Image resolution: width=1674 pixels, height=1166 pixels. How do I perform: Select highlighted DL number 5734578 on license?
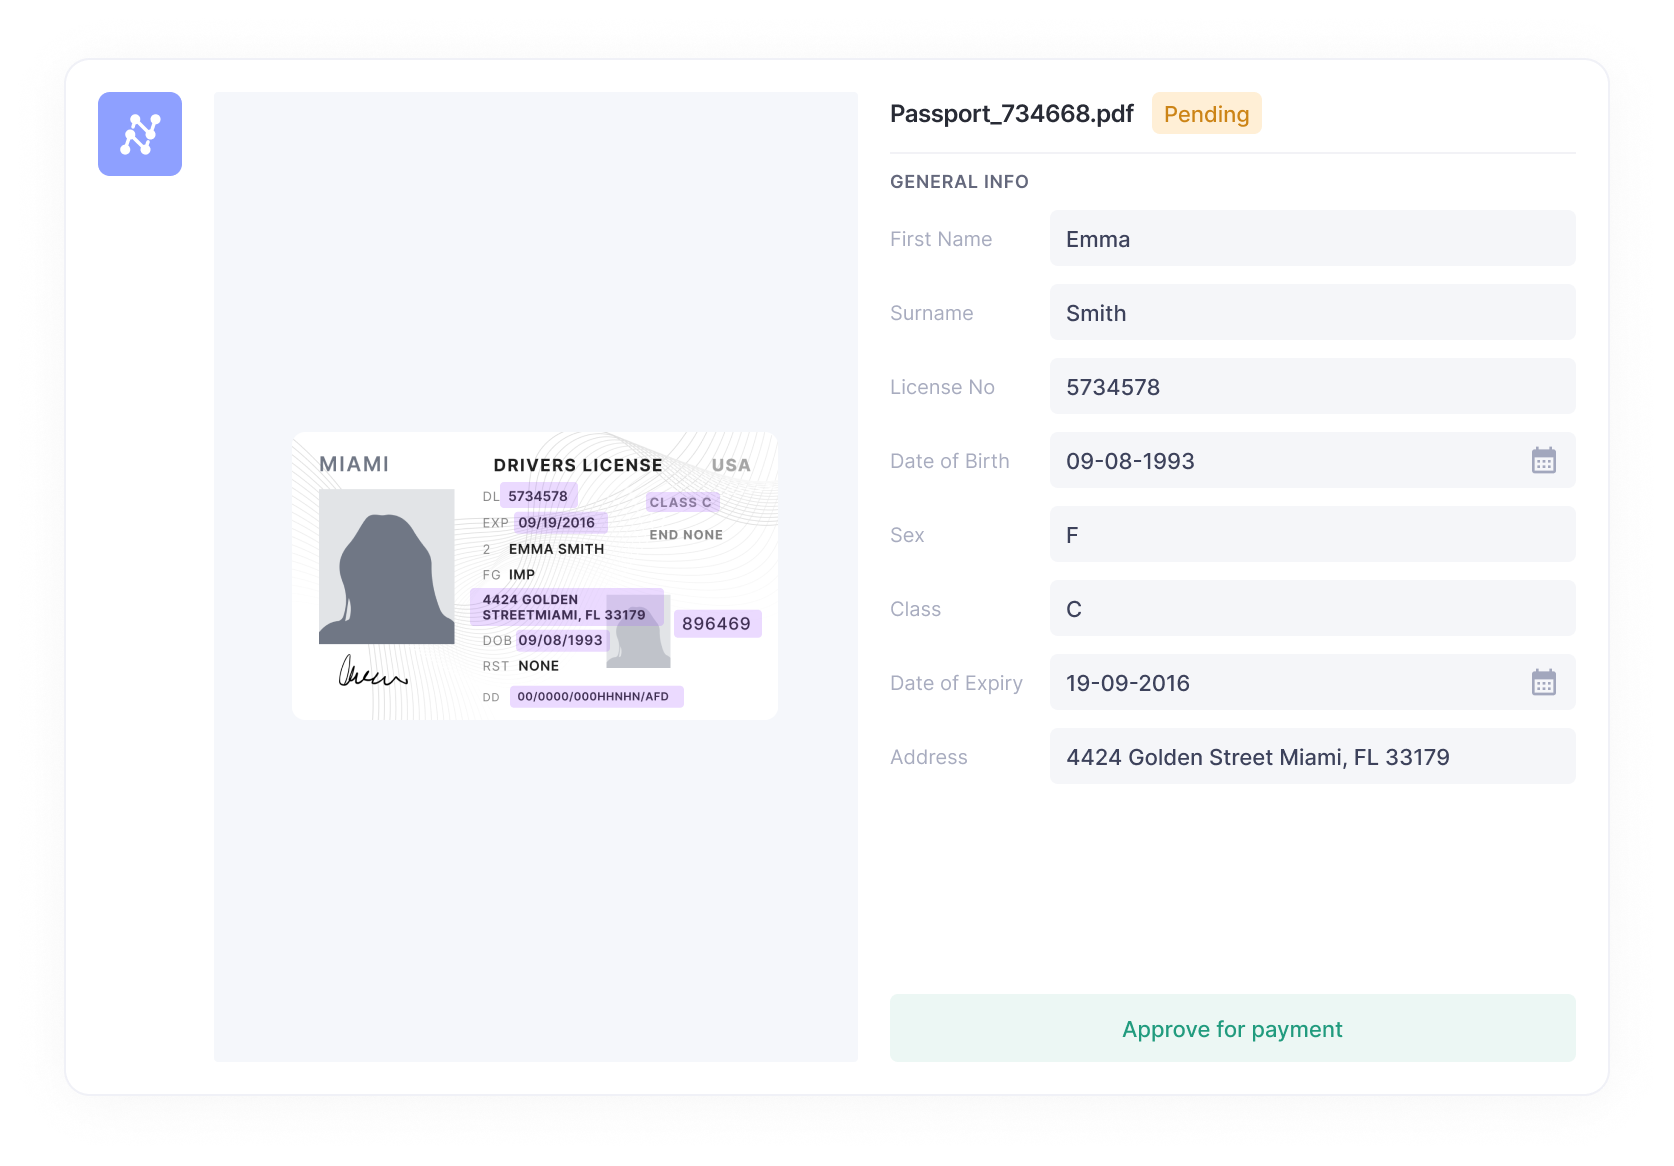pos(538,496)
